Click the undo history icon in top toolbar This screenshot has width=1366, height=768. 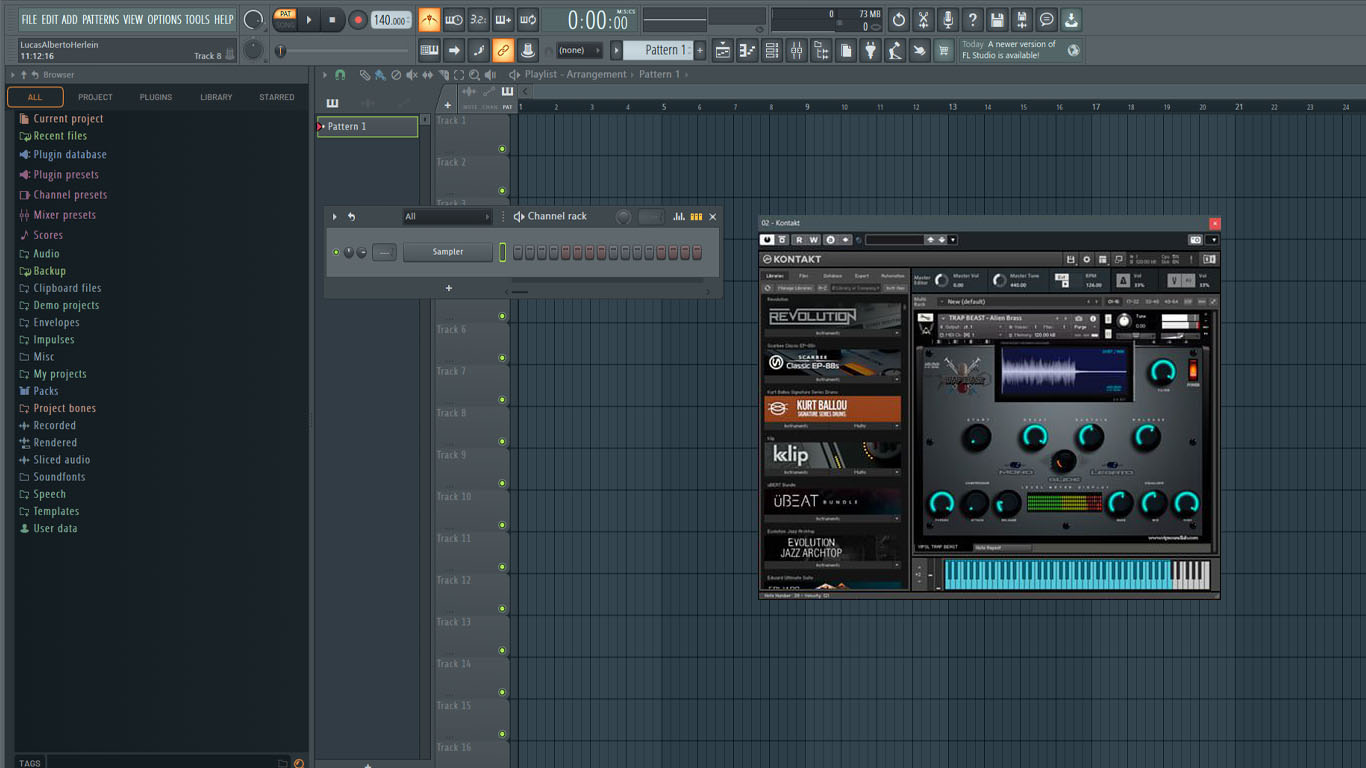[898, 19]
